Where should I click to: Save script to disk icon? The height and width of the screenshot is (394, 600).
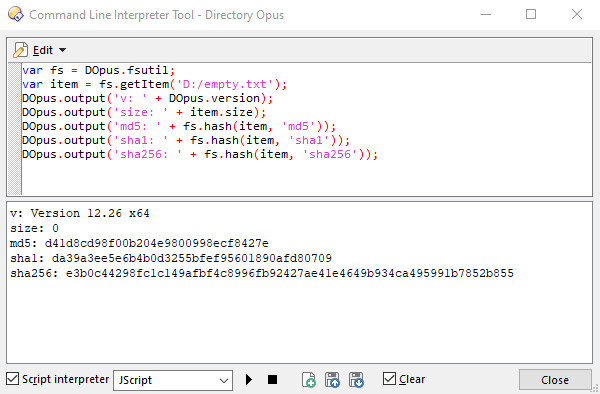[x=356, y=380]
